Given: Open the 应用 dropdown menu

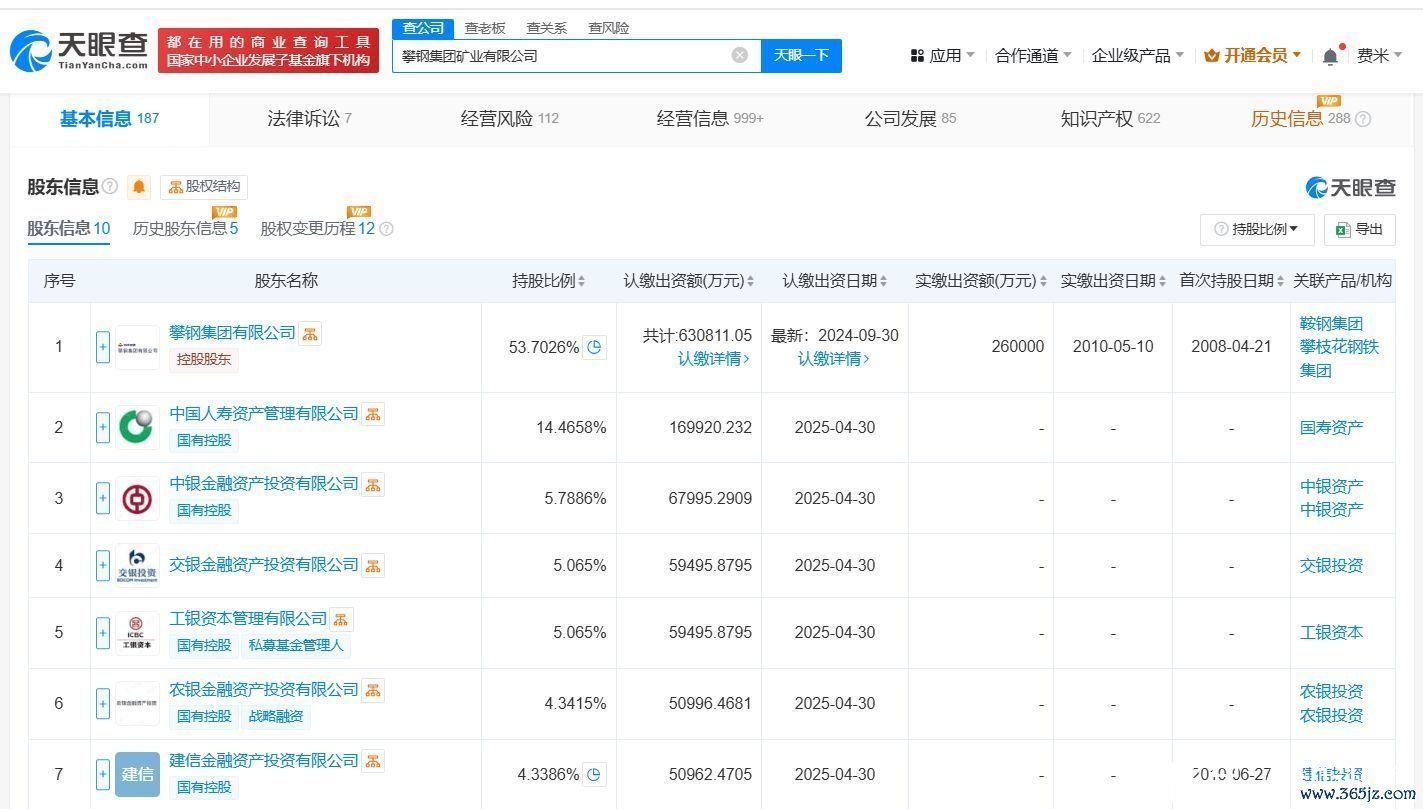Looking at the screenshot, I should (942, 56).
